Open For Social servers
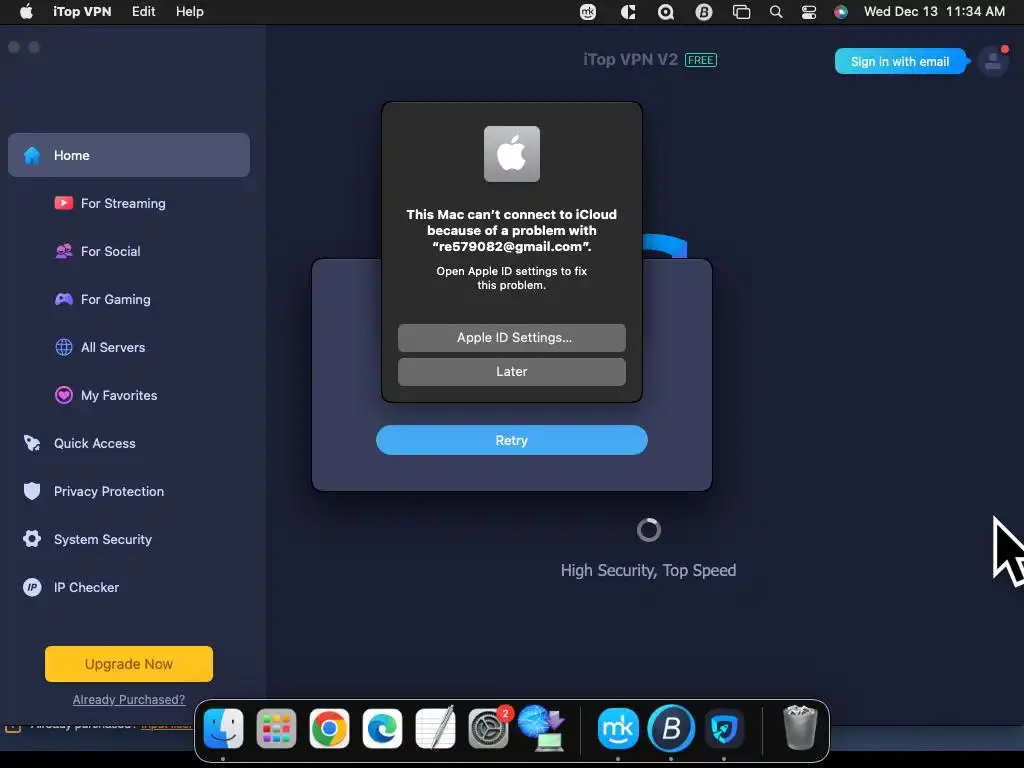1024x768 pixels. click(x=110, y=251)
